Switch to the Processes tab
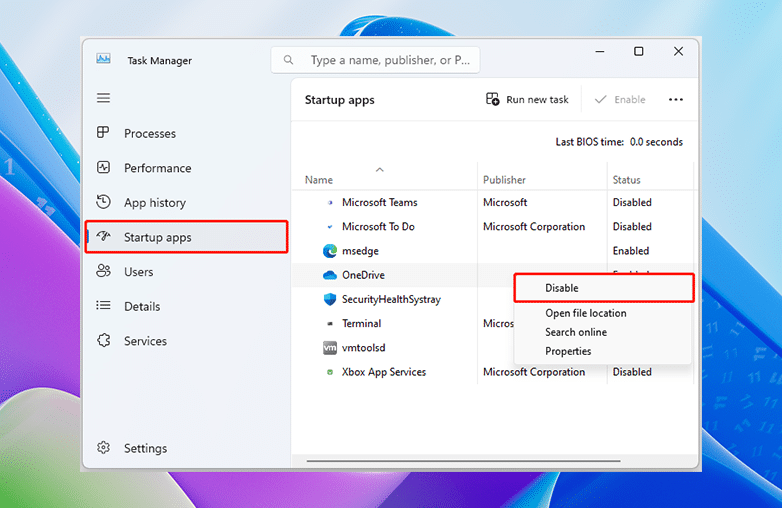 [187, 133]
